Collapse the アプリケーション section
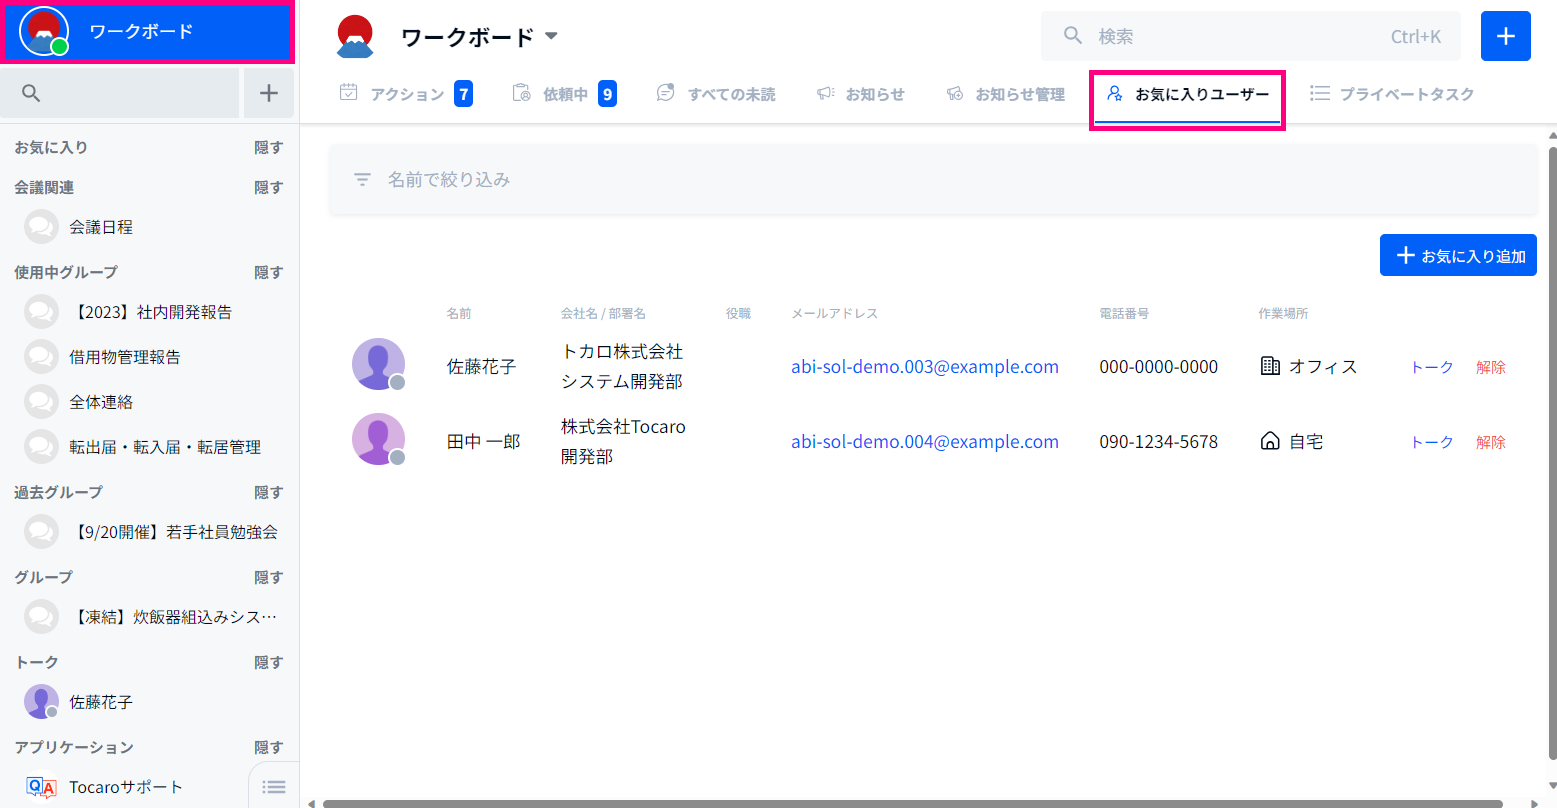 268,746
